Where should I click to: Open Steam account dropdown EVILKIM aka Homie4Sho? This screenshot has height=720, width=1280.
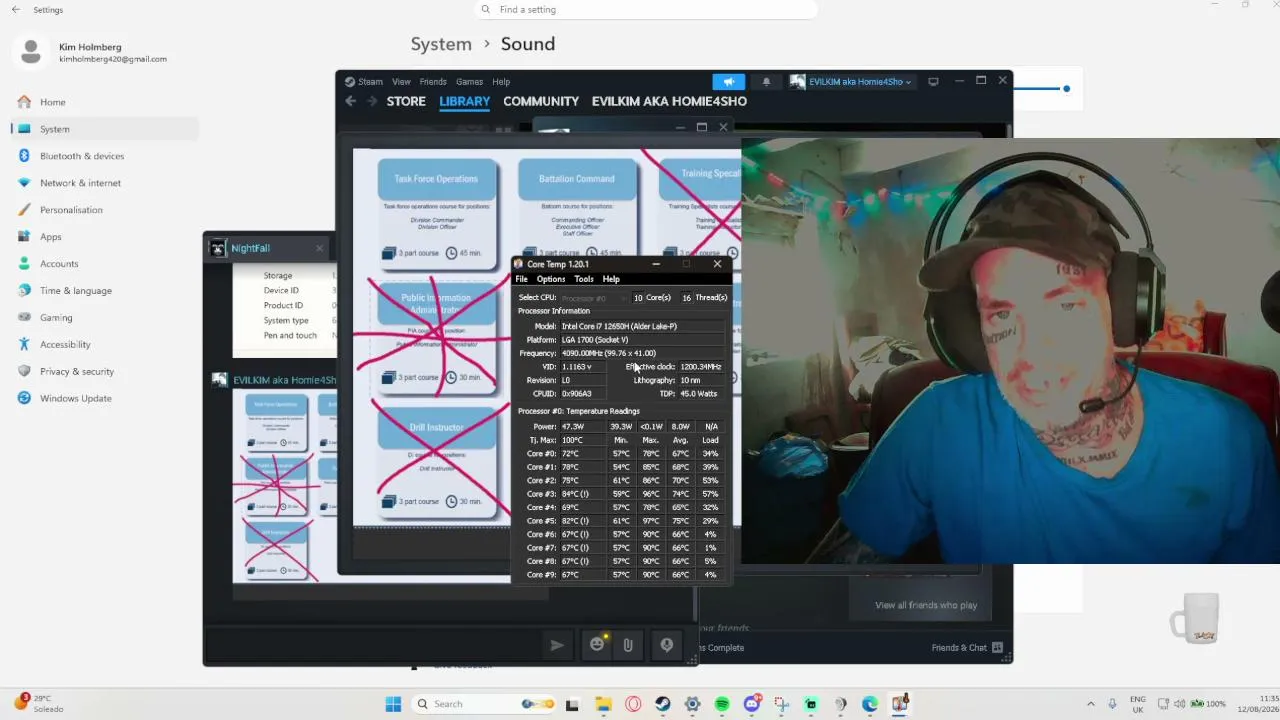tap(851, 82)
